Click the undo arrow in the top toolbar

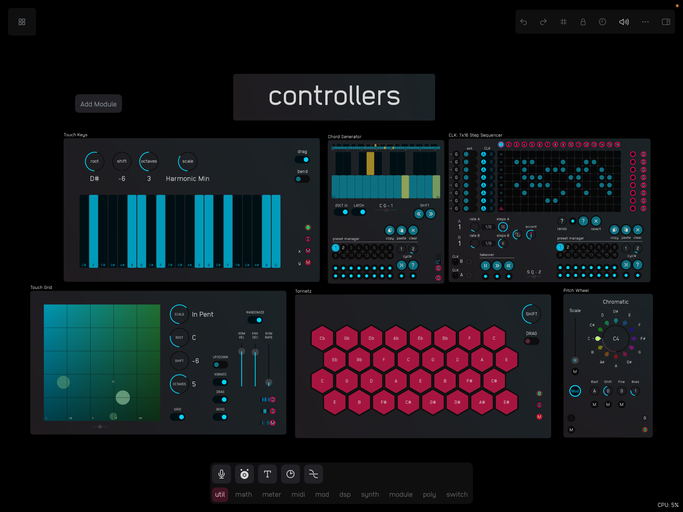(x=523, y=21)
